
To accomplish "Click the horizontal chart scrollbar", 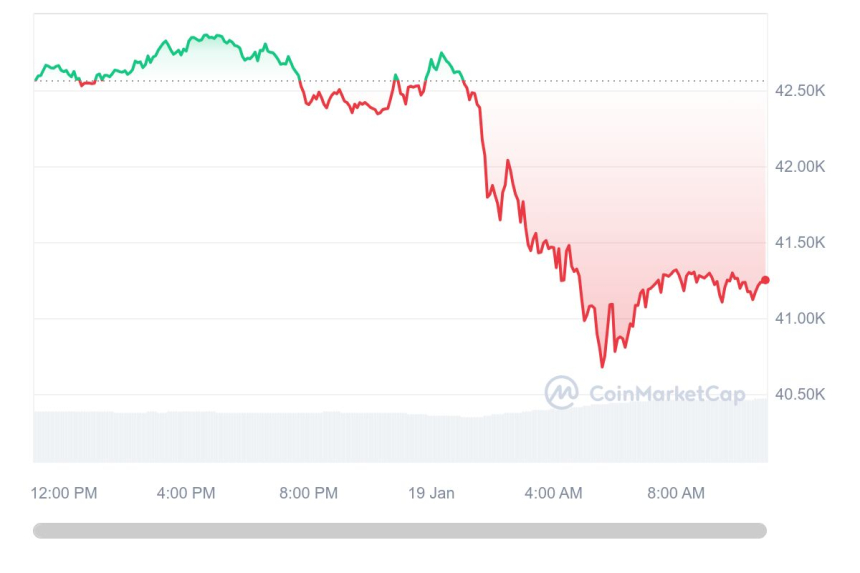I will 400,531.
